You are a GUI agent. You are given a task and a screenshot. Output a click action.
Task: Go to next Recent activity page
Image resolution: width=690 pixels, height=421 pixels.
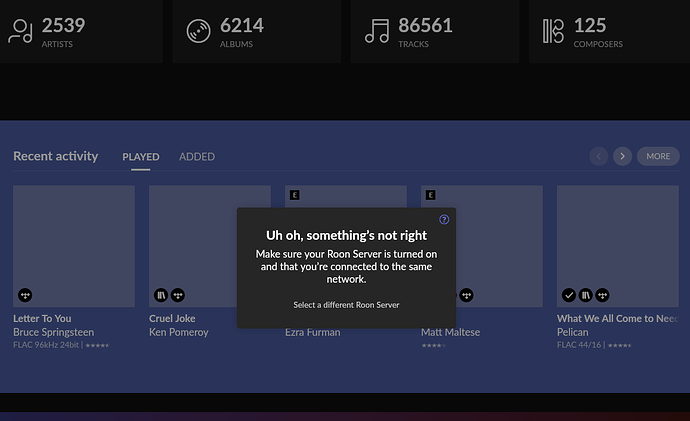click(622, 156)
